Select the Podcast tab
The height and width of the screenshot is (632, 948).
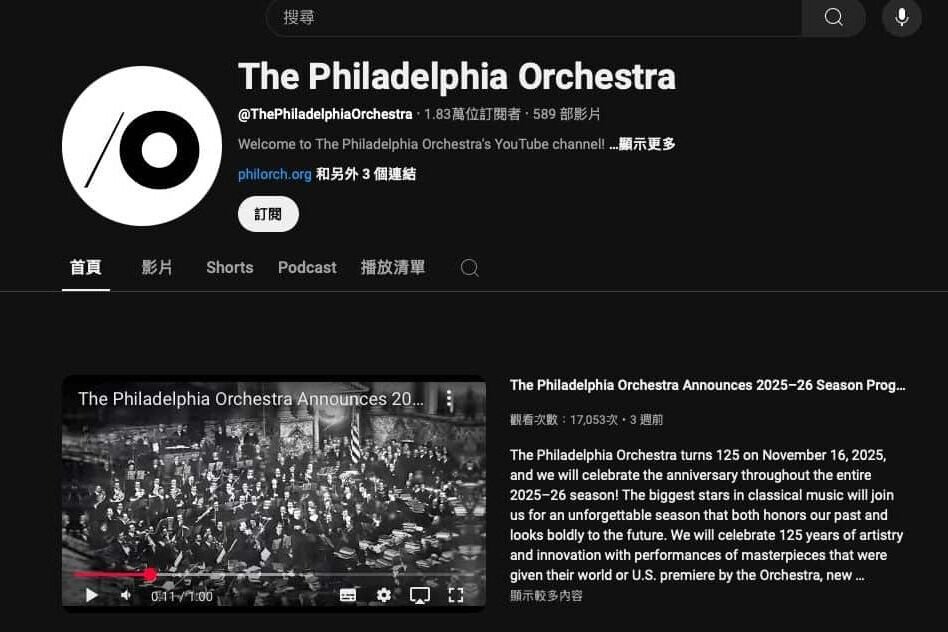coord(307,267)
